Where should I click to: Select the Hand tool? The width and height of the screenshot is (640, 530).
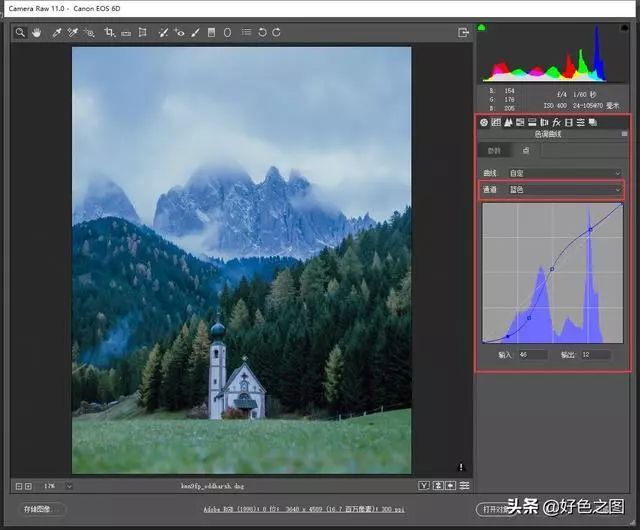36,32
